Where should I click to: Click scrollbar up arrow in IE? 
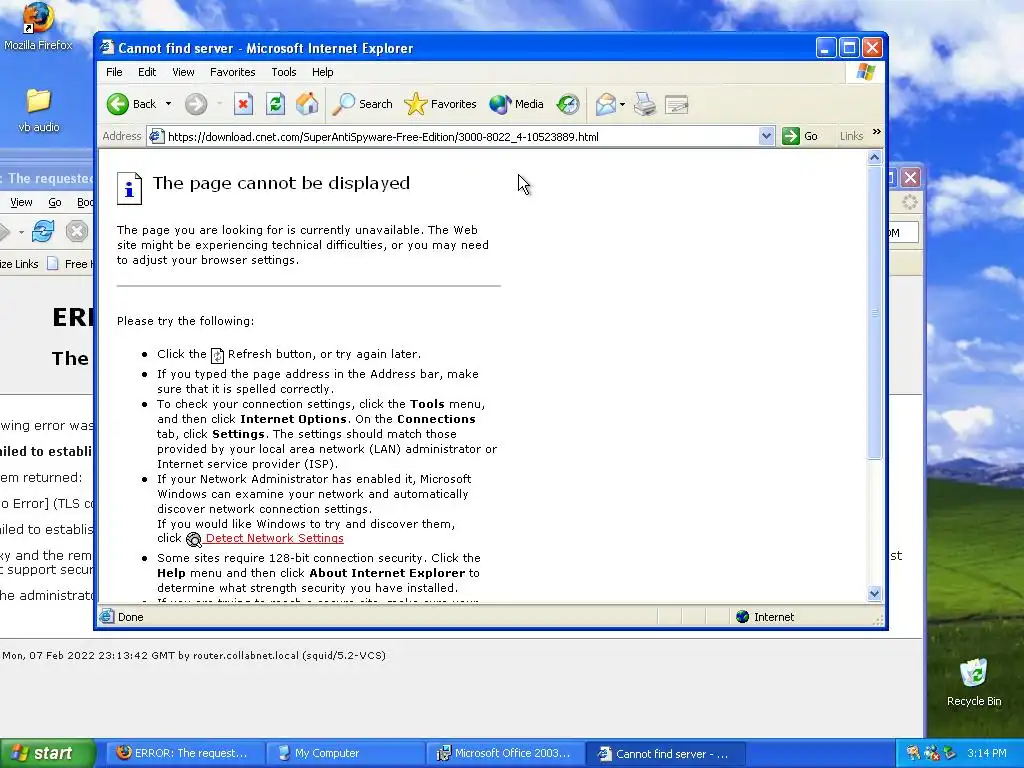[x=874, y=157]
